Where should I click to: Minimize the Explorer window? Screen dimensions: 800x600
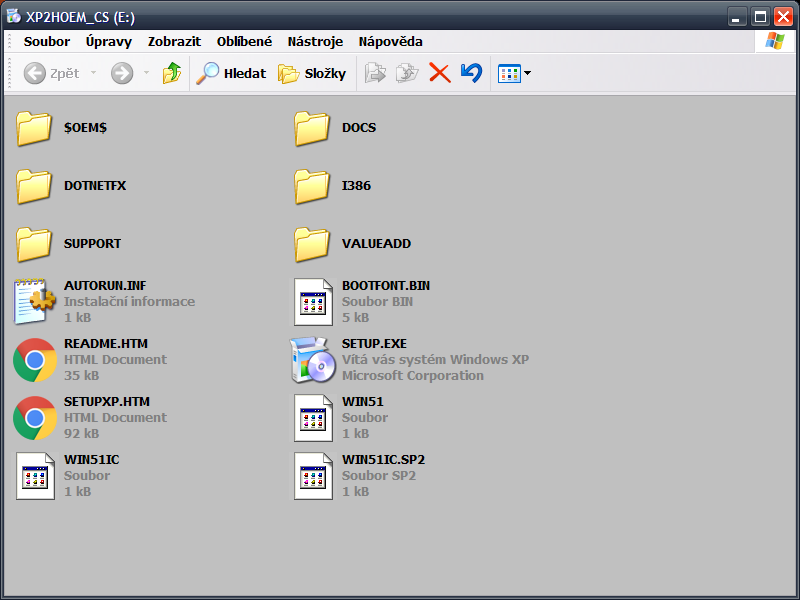point(736,17)
